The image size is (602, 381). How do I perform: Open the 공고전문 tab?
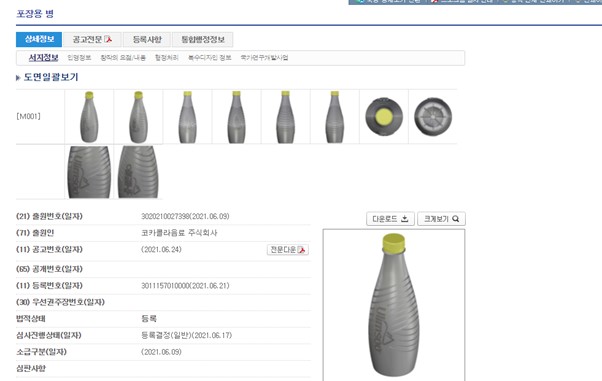tap(92, 39)
